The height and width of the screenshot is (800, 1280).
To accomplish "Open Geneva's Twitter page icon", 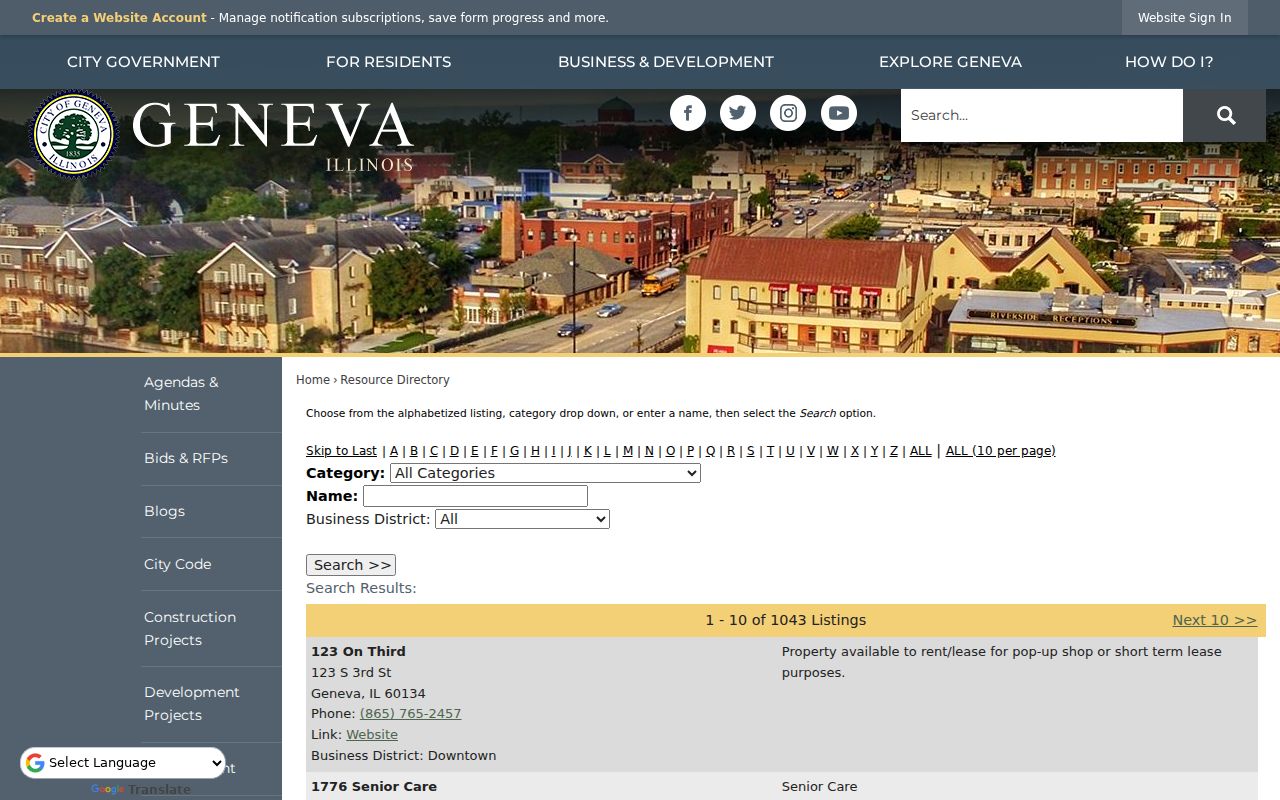I will pyautogui.click(x=738, y=113).
